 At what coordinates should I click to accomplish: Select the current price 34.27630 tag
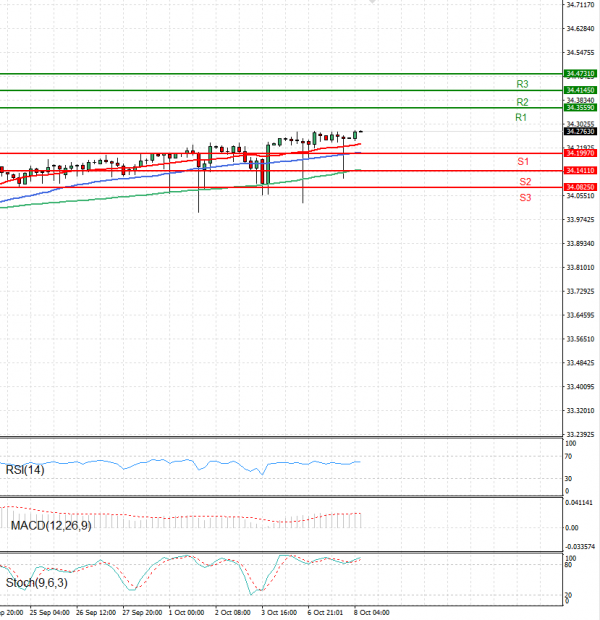tap(580, 132)
